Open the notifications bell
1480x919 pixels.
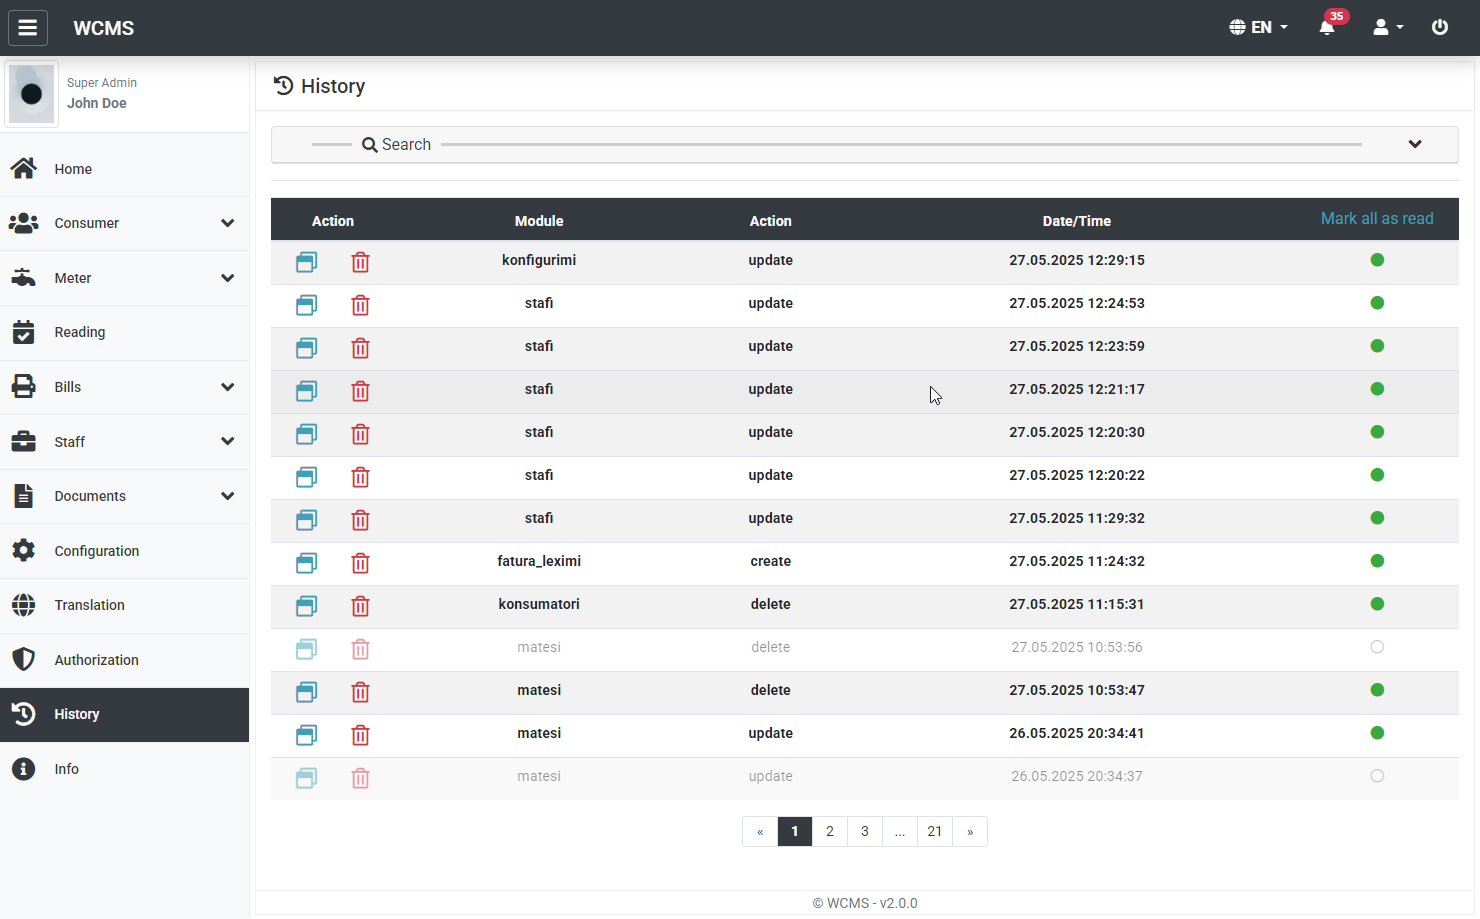coord(1327,27)
